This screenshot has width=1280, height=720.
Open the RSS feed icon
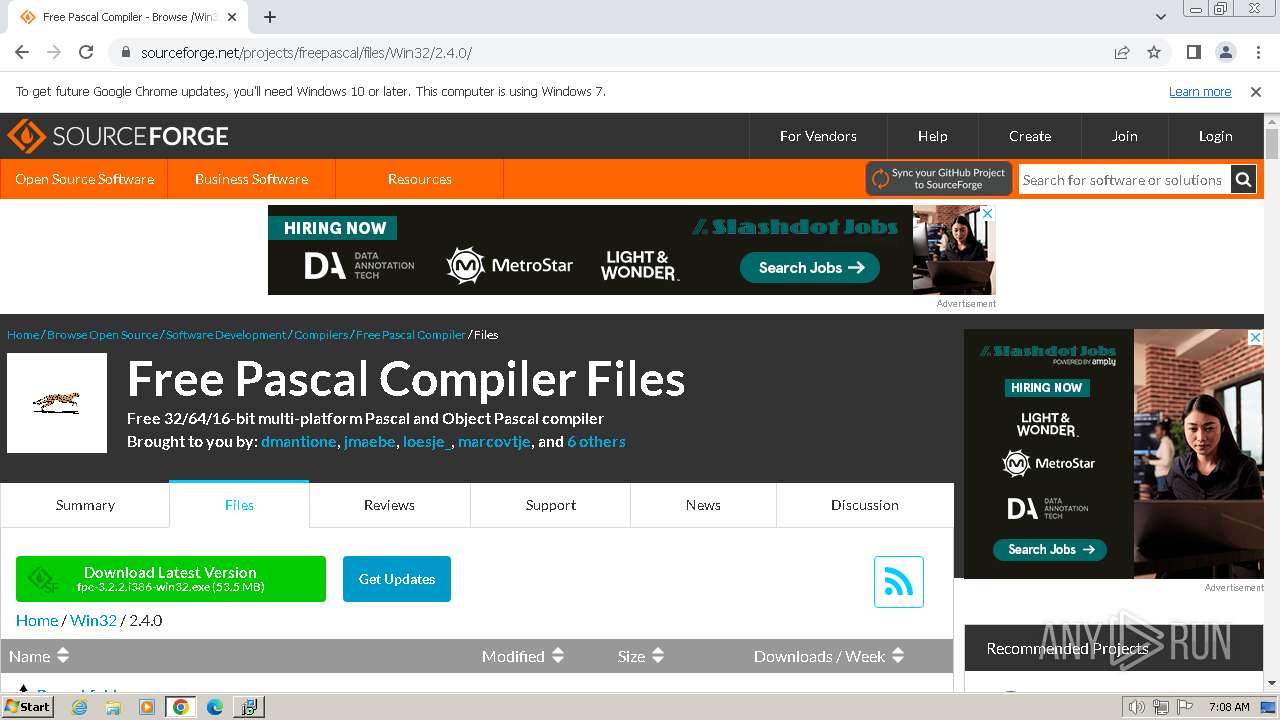point(899,582)
